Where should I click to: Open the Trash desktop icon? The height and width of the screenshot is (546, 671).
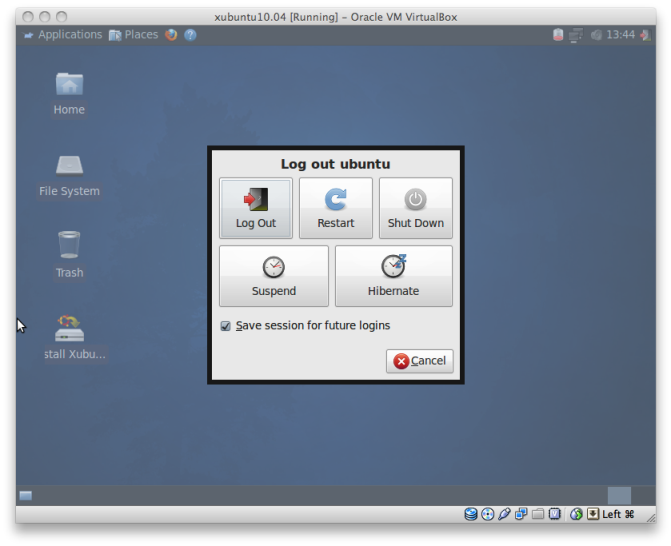[69, 255]
